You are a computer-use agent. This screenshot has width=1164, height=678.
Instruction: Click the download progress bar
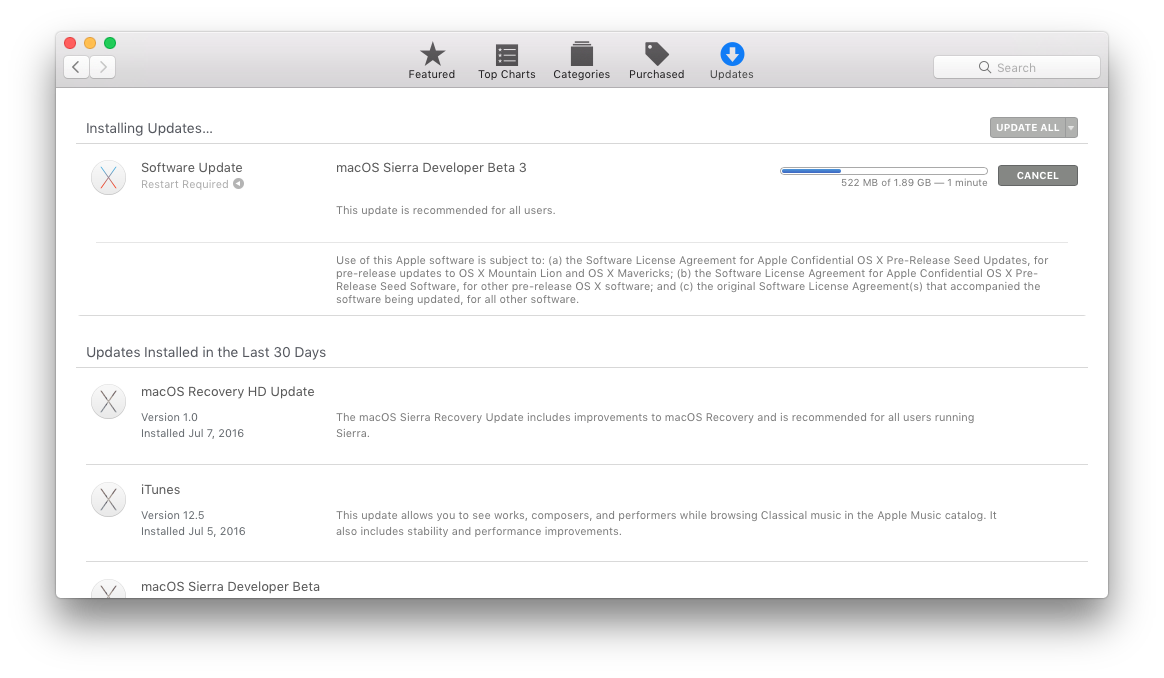pyautogui.click(x=883, y=171)
